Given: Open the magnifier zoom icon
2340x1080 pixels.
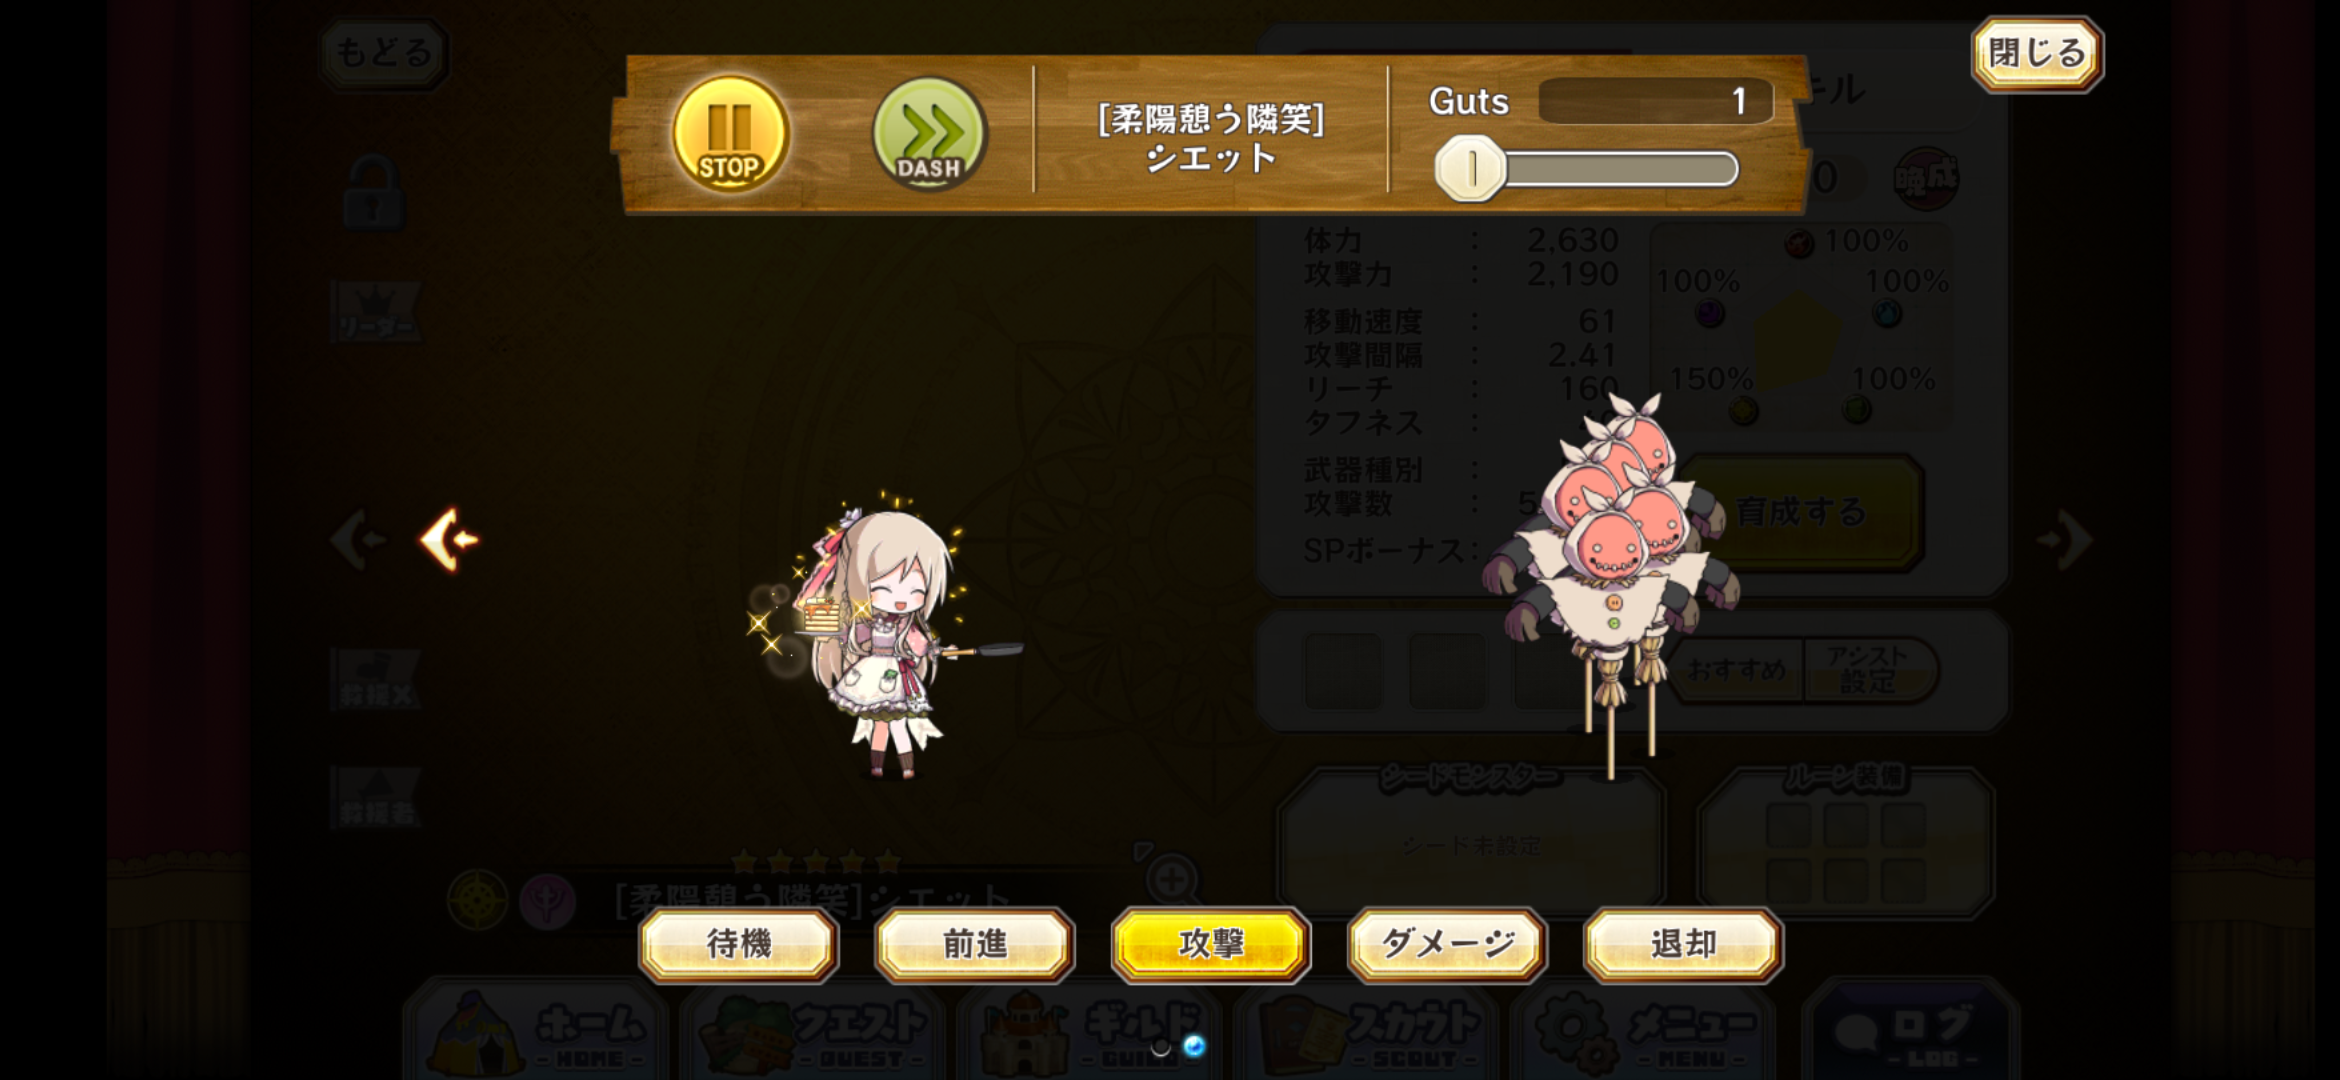Looking at the screenshot, I should point(1170,881).
